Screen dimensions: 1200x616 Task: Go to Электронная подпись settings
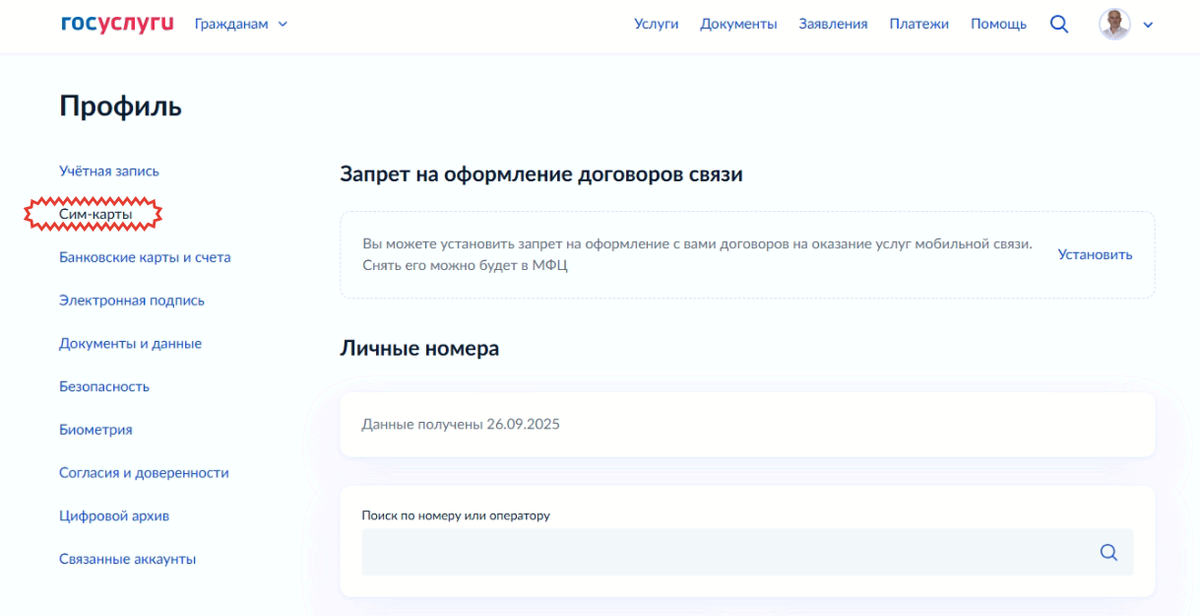coord(131,300)
